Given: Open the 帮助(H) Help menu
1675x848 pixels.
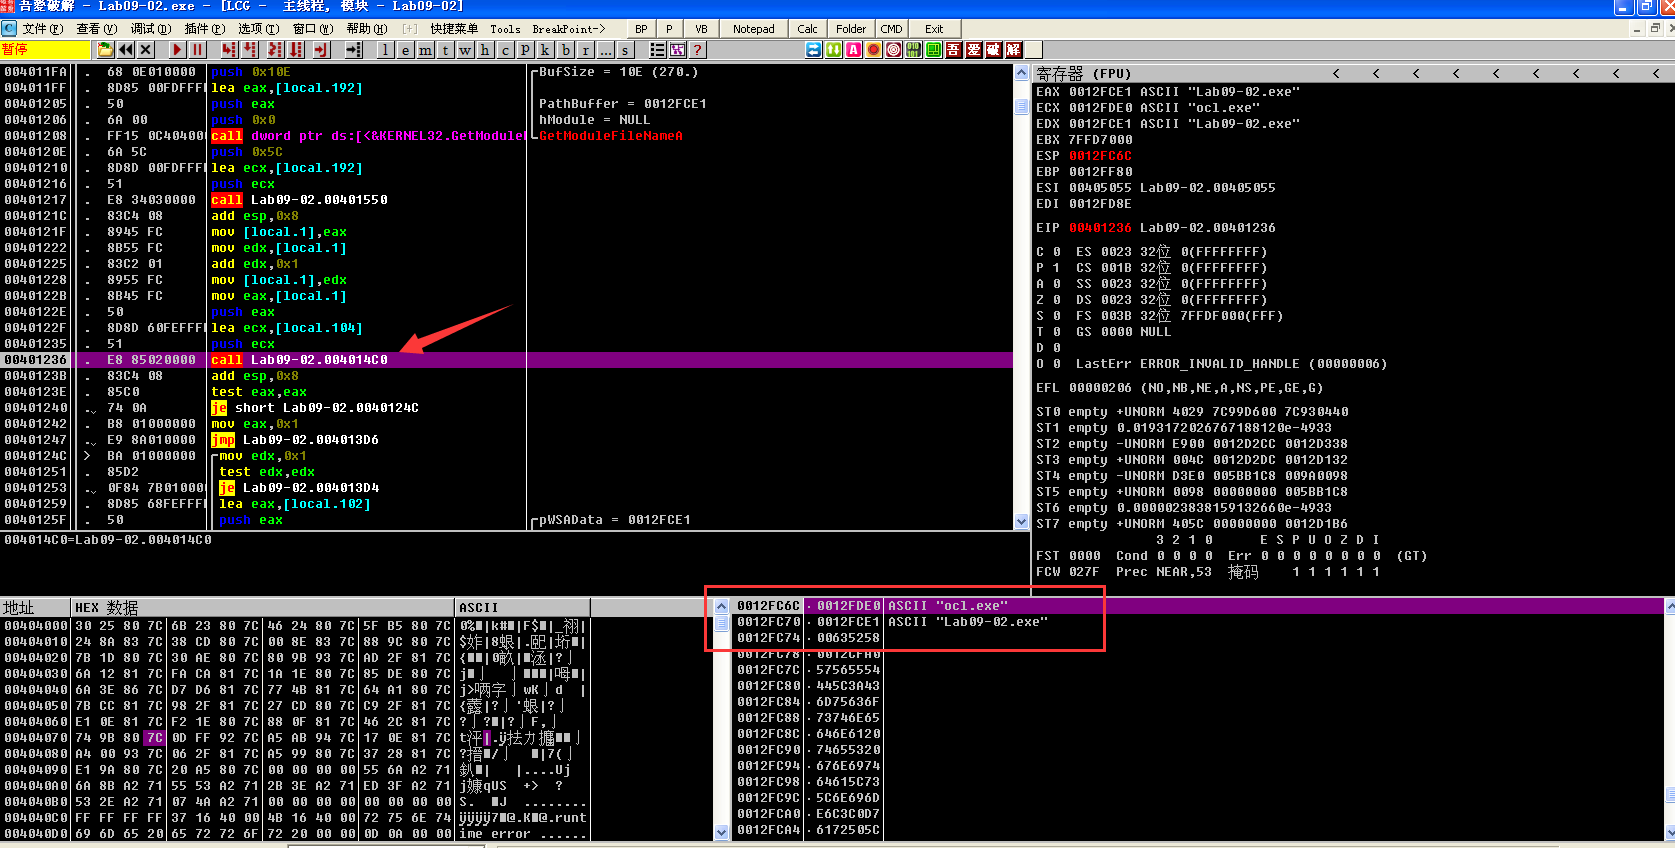Looking at the screenshot, I should [x=367, y=29].
